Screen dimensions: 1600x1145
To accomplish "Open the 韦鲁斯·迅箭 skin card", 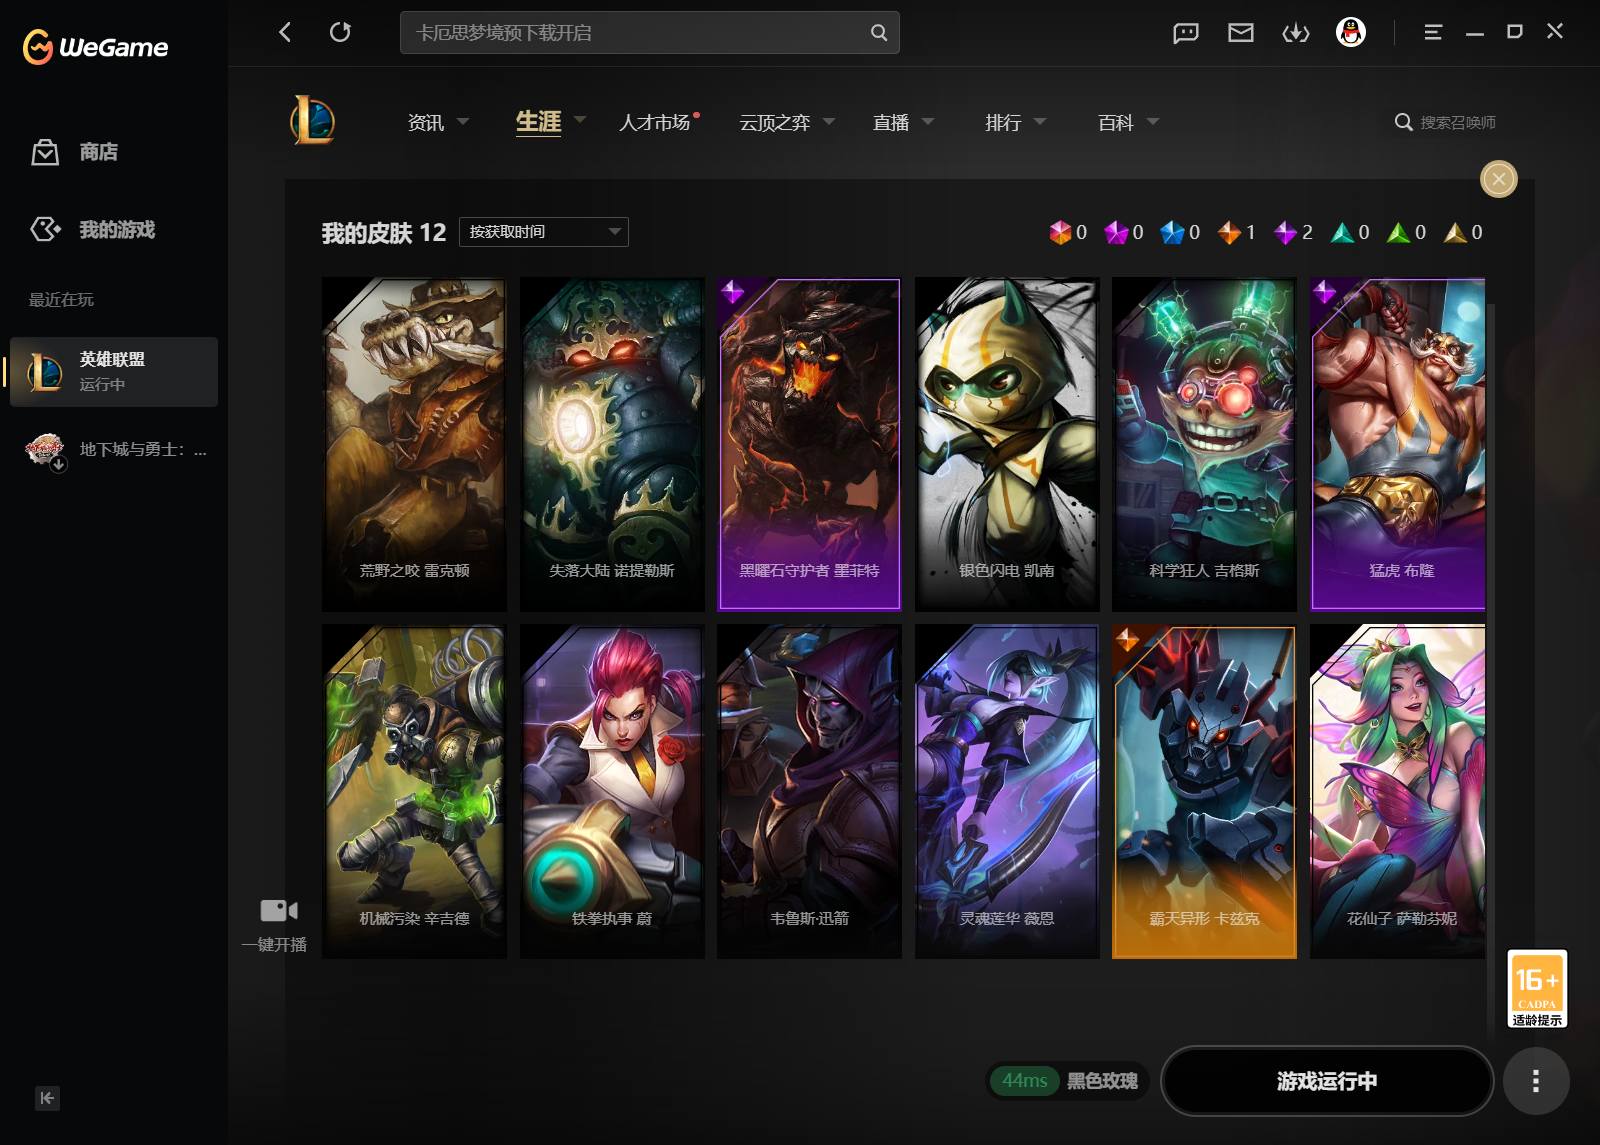I will [x=809, y=792].
